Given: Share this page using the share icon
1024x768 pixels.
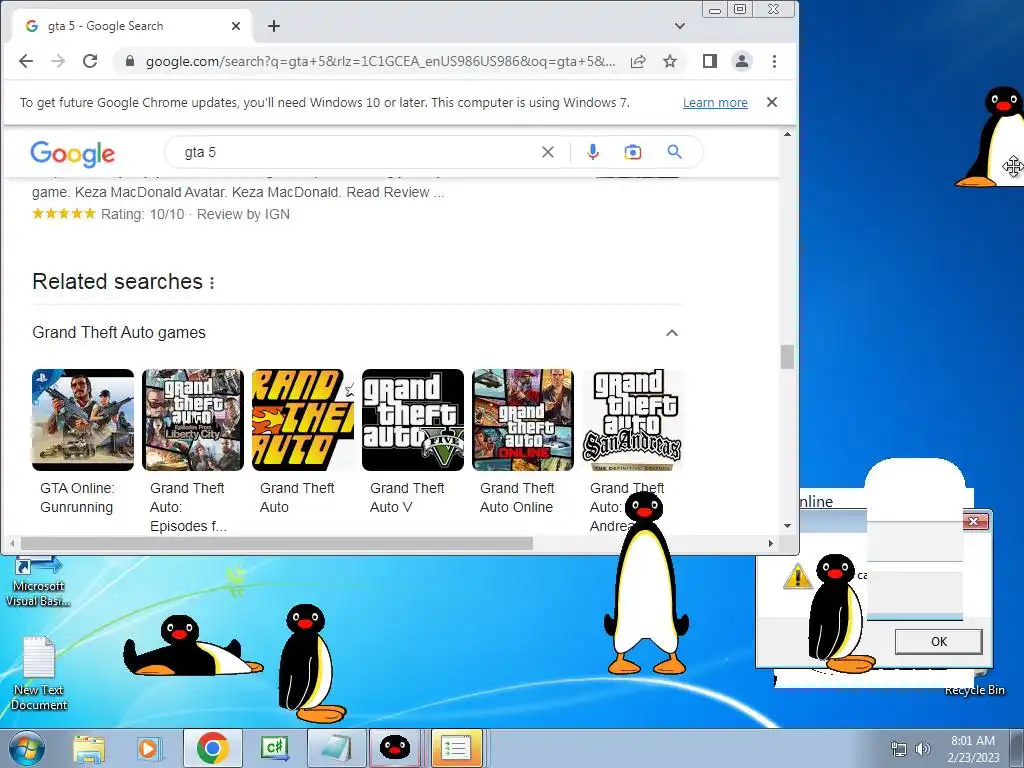Looking at the screenshot, I should click(638, 61).
